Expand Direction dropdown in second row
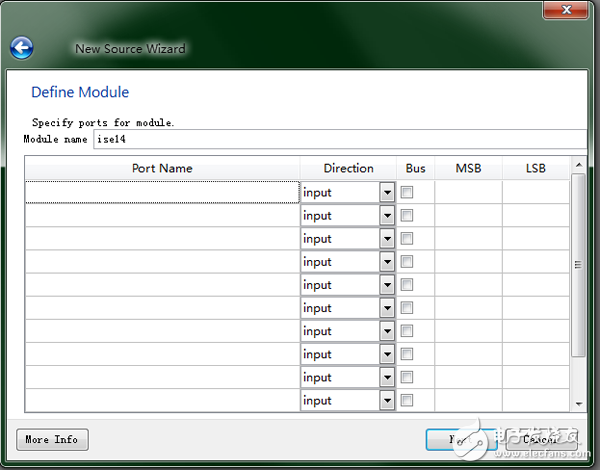Image resolution: width=600 pixels, height=470 pixels. tap(387, 215)
